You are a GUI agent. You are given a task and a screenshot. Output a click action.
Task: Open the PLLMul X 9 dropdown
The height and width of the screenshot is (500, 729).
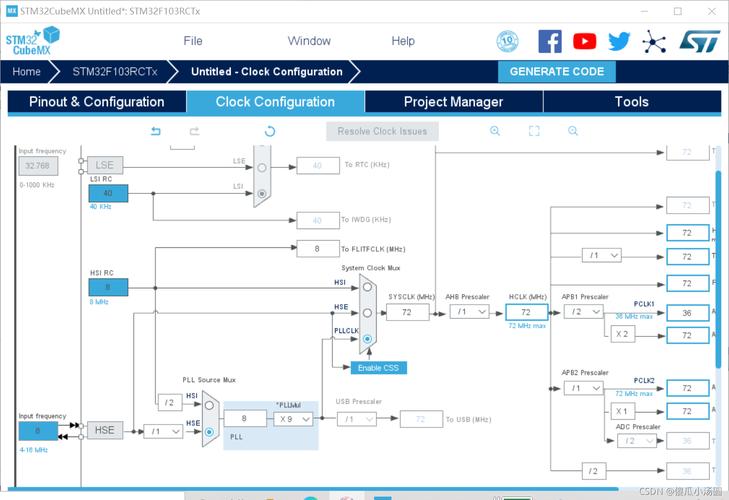(x=293, y=419)
